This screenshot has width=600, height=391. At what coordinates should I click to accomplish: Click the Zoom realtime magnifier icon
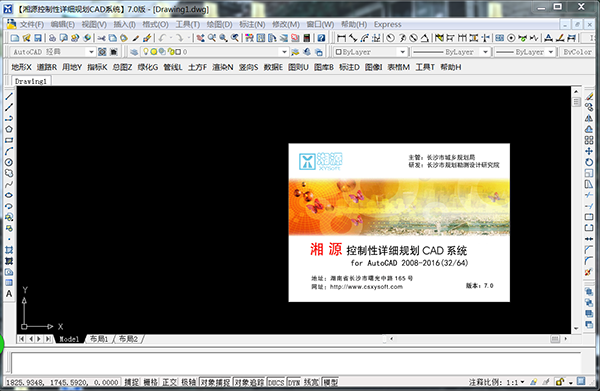coord(212,38)
